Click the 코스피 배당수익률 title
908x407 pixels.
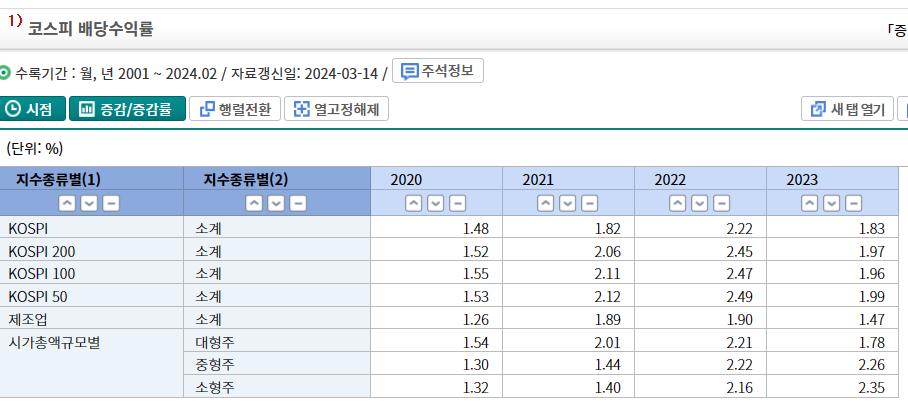(x=90, y=28)
